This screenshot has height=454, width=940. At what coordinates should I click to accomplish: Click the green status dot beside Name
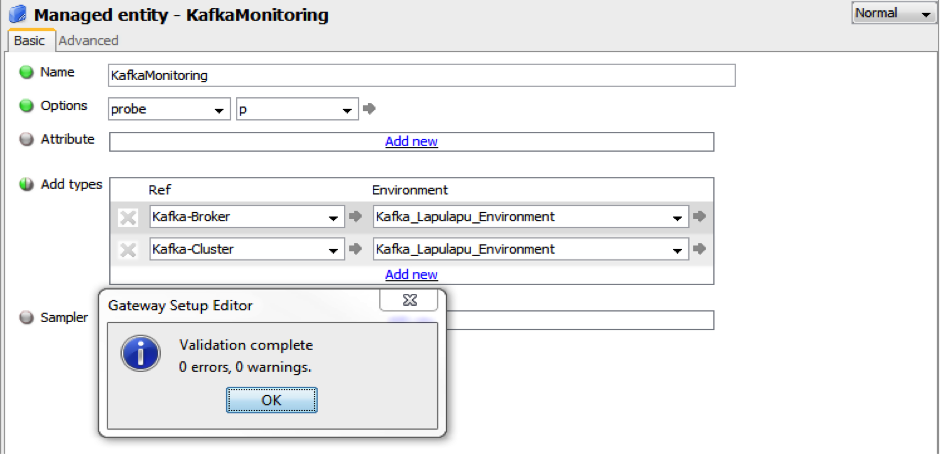coord(26,73)
